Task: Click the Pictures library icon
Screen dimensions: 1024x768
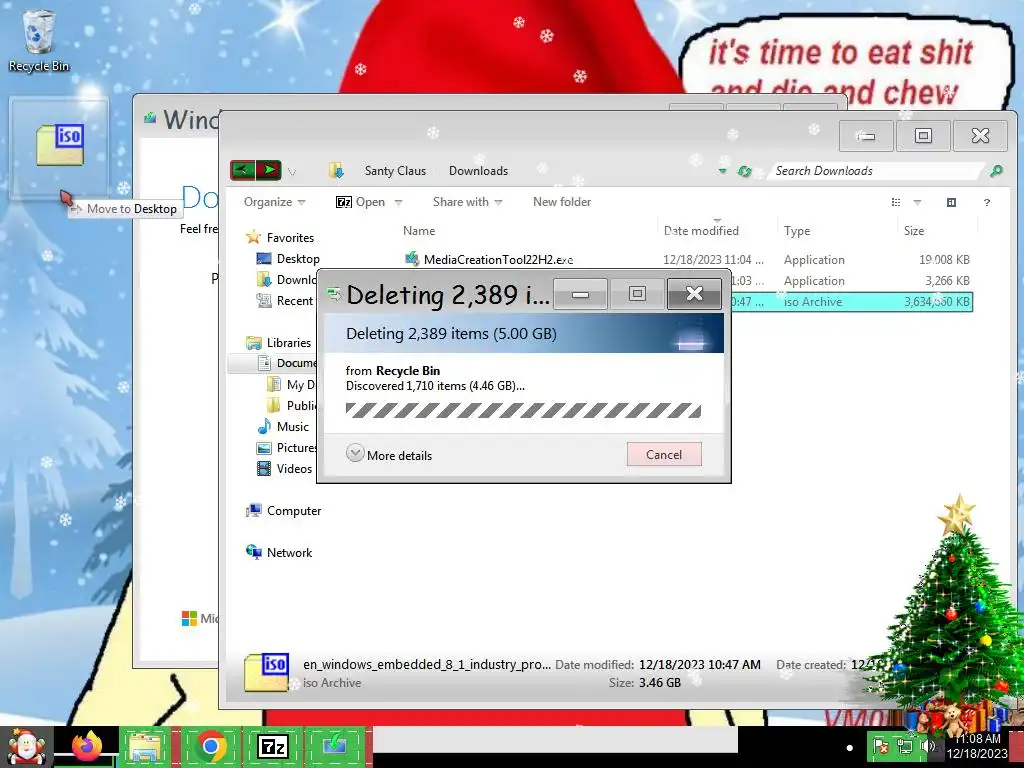Action: point(264,448)
